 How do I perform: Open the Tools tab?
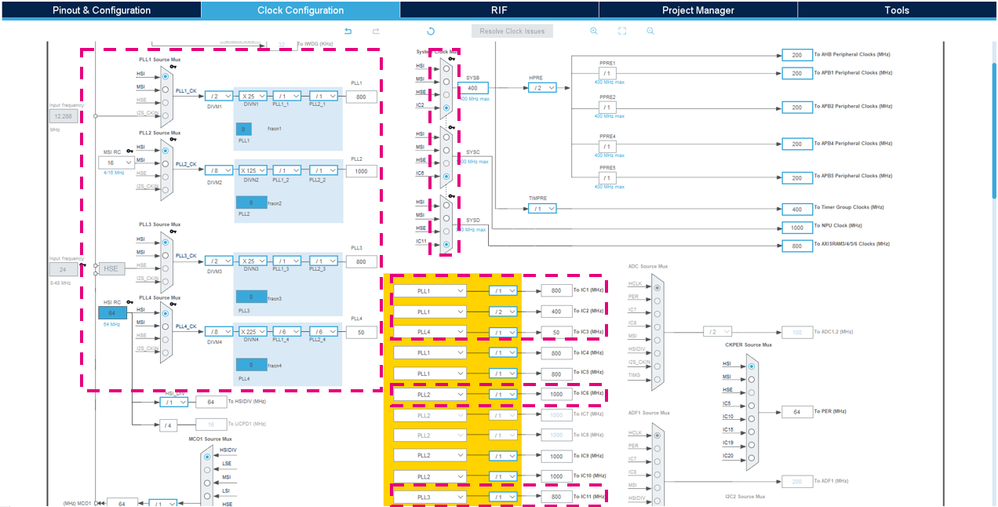896,10
